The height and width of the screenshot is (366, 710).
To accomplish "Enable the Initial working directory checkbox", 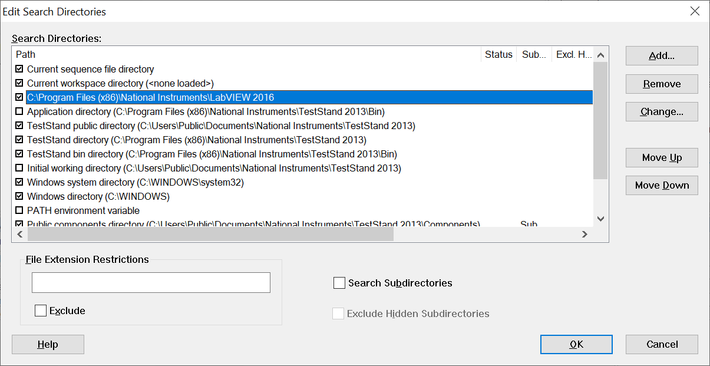I will [x=19, y=168].
